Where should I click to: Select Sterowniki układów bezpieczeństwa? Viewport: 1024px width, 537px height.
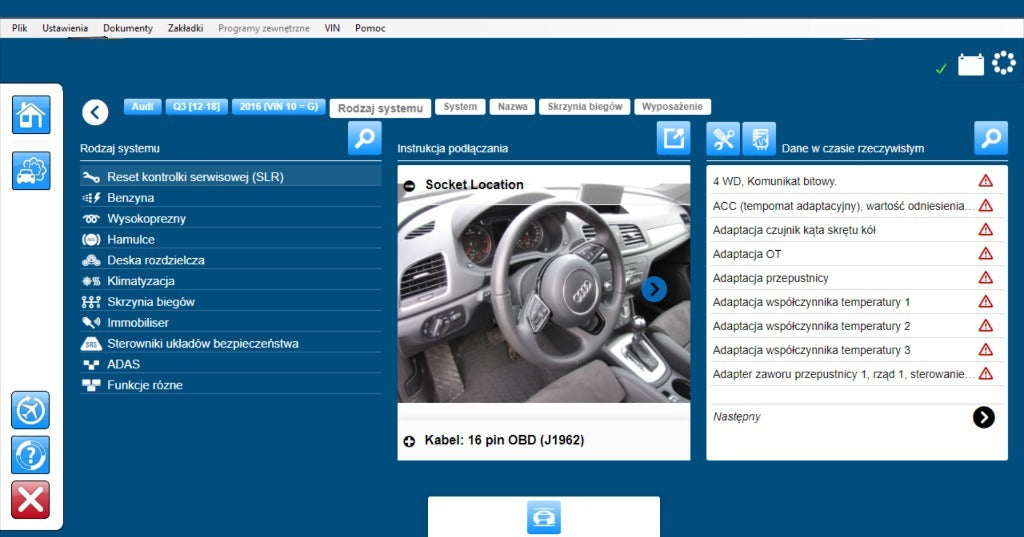231,344
